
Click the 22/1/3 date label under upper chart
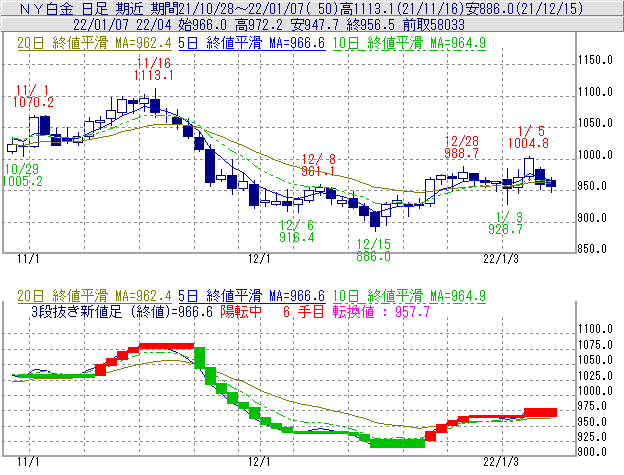click(501, 259)
